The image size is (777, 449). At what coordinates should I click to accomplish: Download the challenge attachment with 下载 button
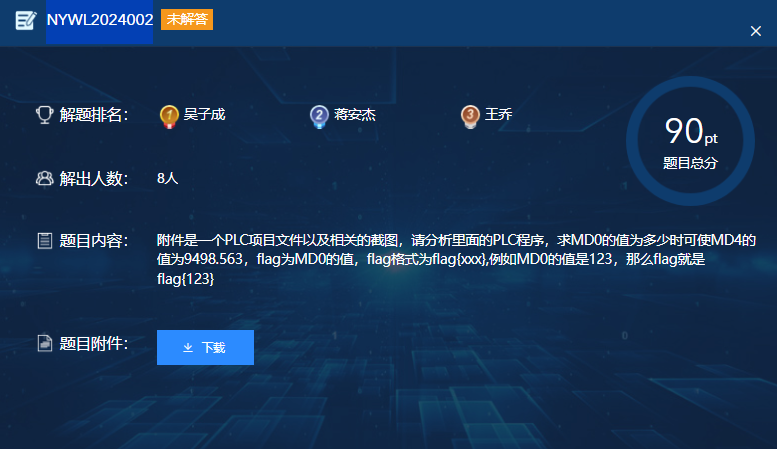pyautogui.click(x=205, y=348)
